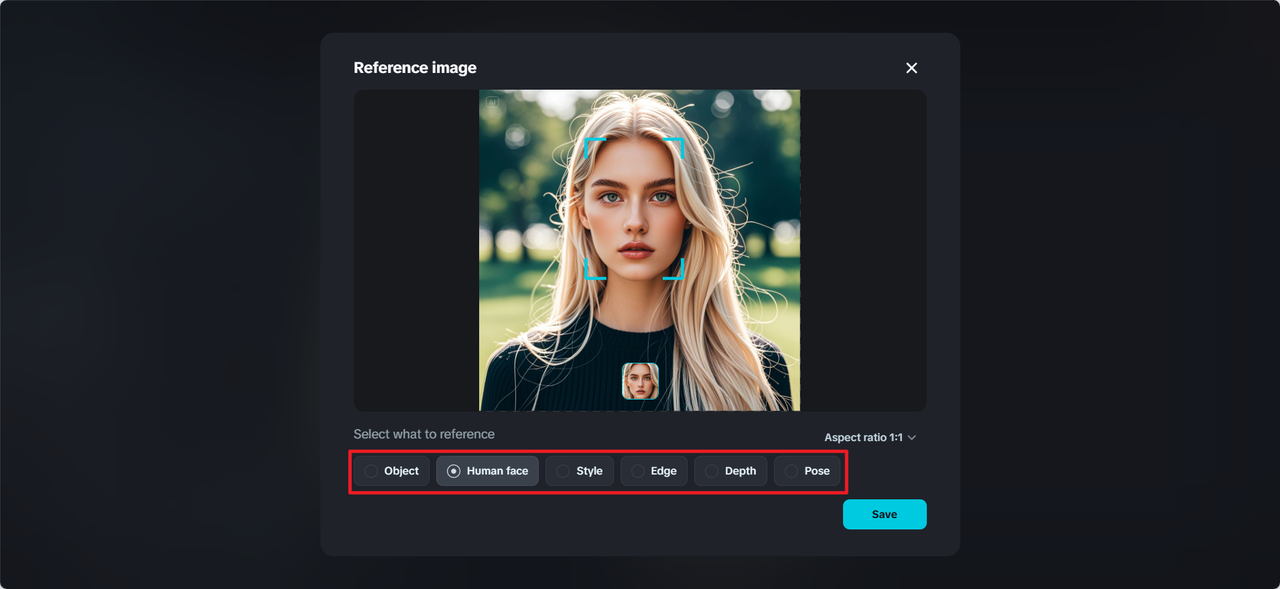This screenshot has width=1280, height=589.
Task: Click the 'Select what to reference' label
Action: [424, 434]
